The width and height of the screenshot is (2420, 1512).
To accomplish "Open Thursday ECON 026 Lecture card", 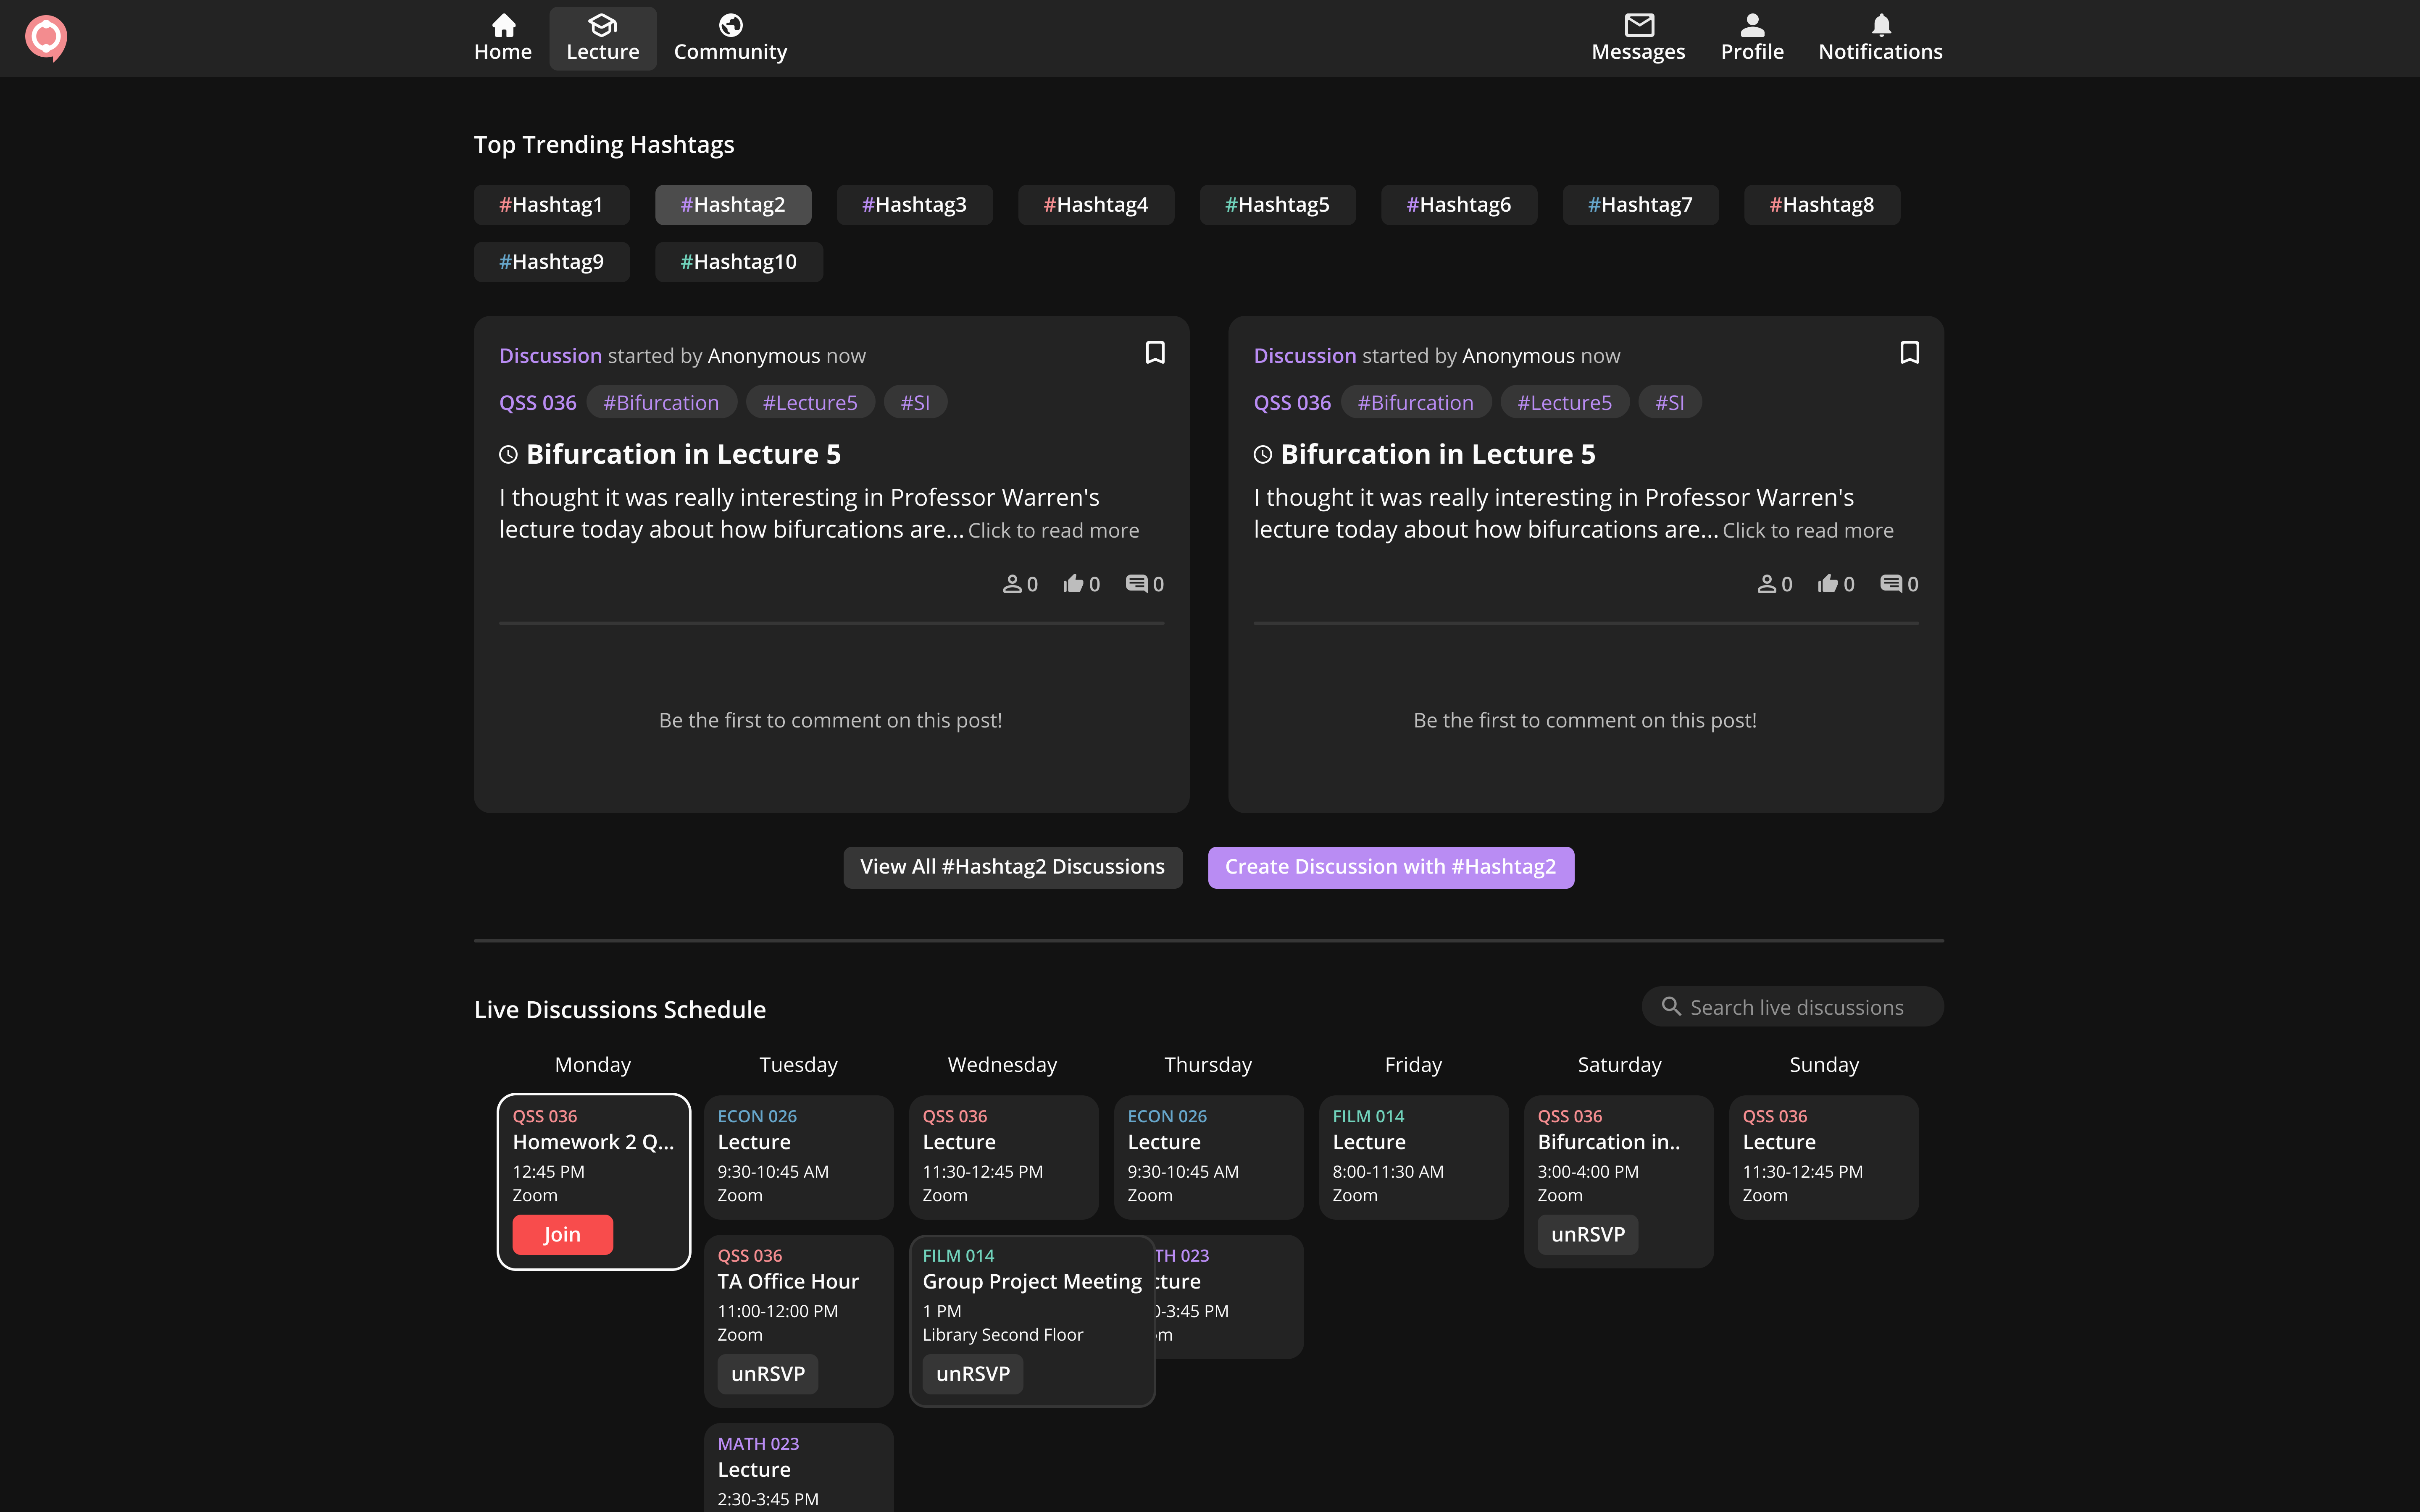I will tap(1209, 1157).
